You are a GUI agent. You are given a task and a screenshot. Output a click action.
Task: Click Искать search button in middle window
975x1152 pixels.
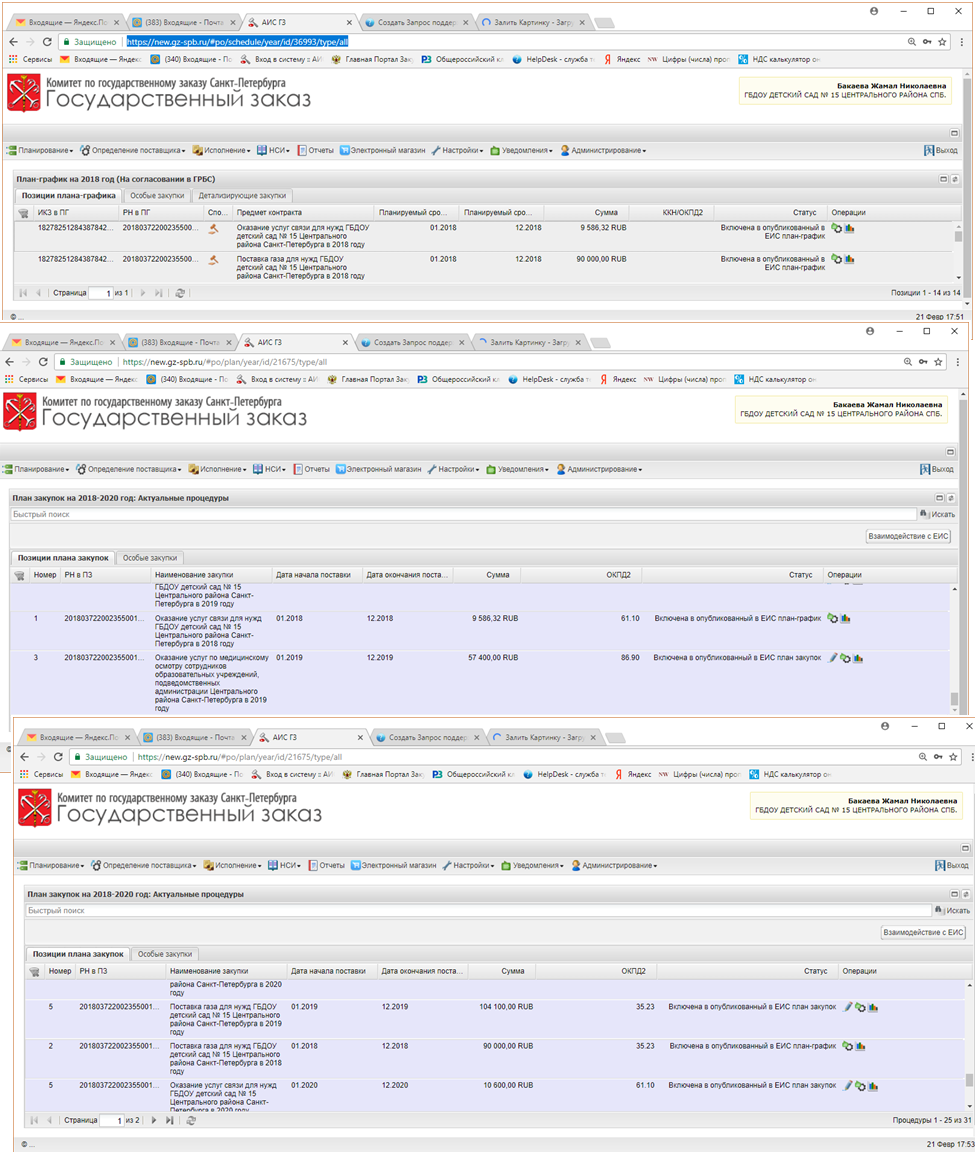(938, 514)
